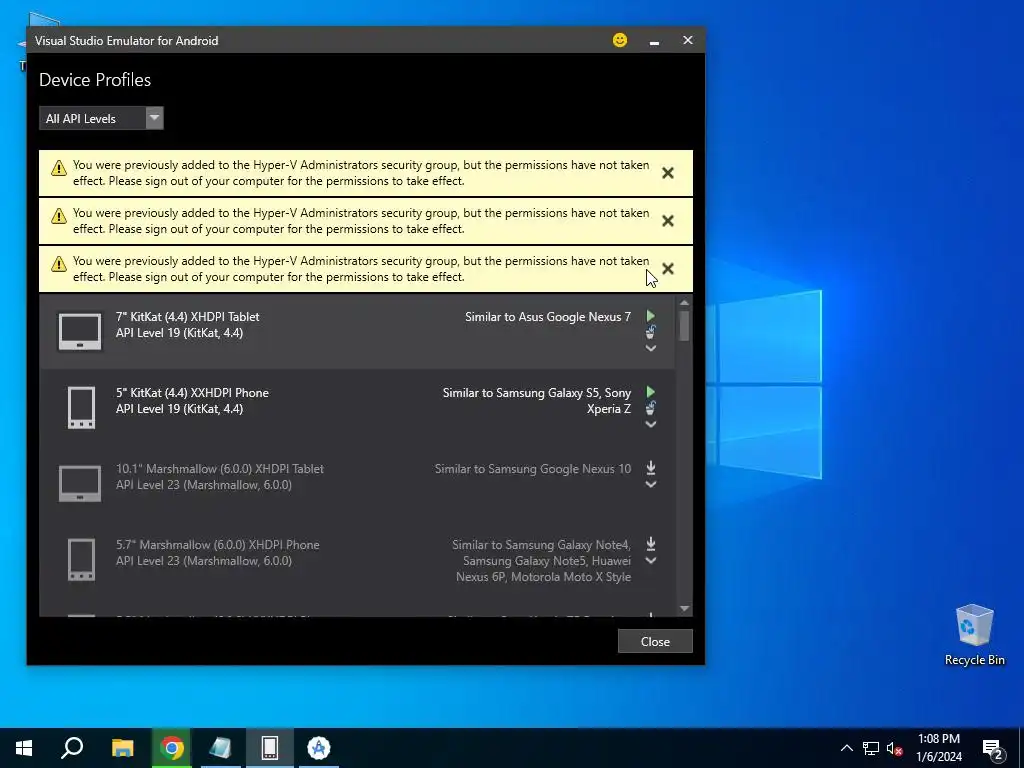1024x768 pixels.
Task: Open the Action Center notifications icon
Action: coord(993,748)
